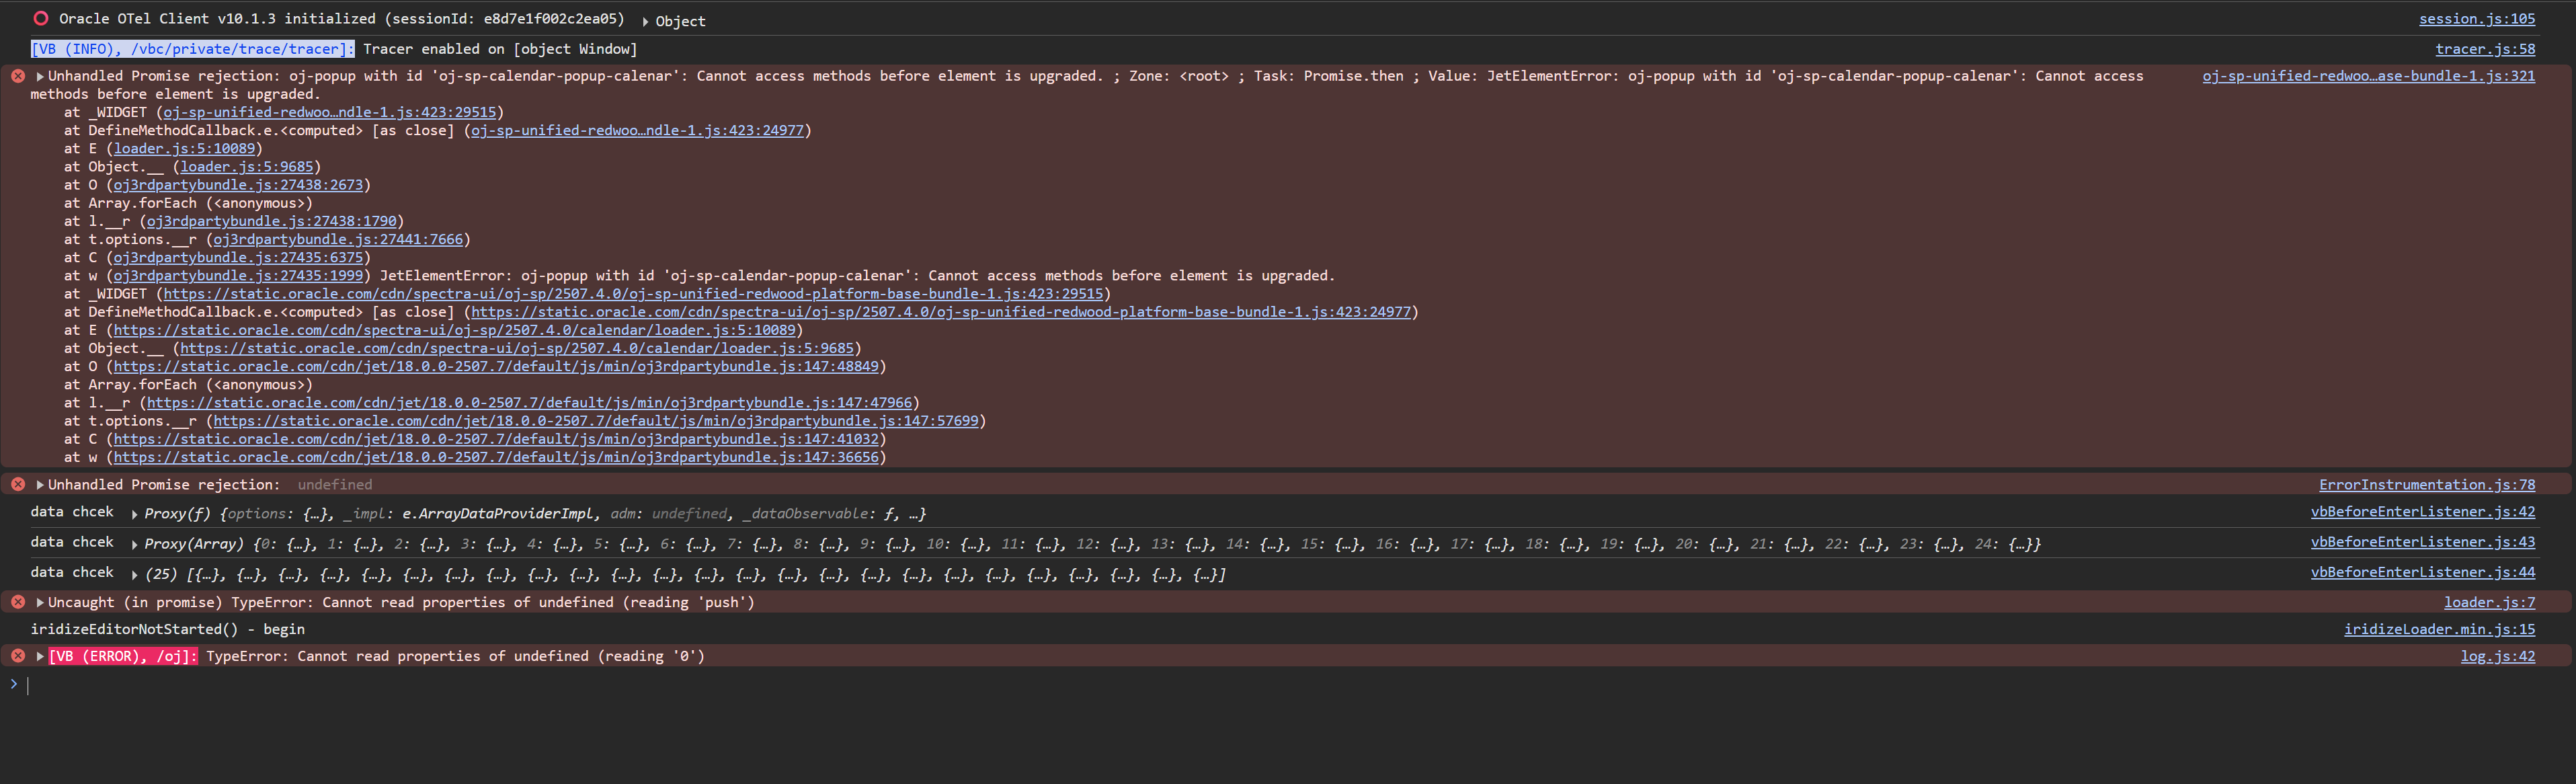Expand the Proxy(f) object in data chcek
This screenshot has height=784, width=2576.
(134, 514)
